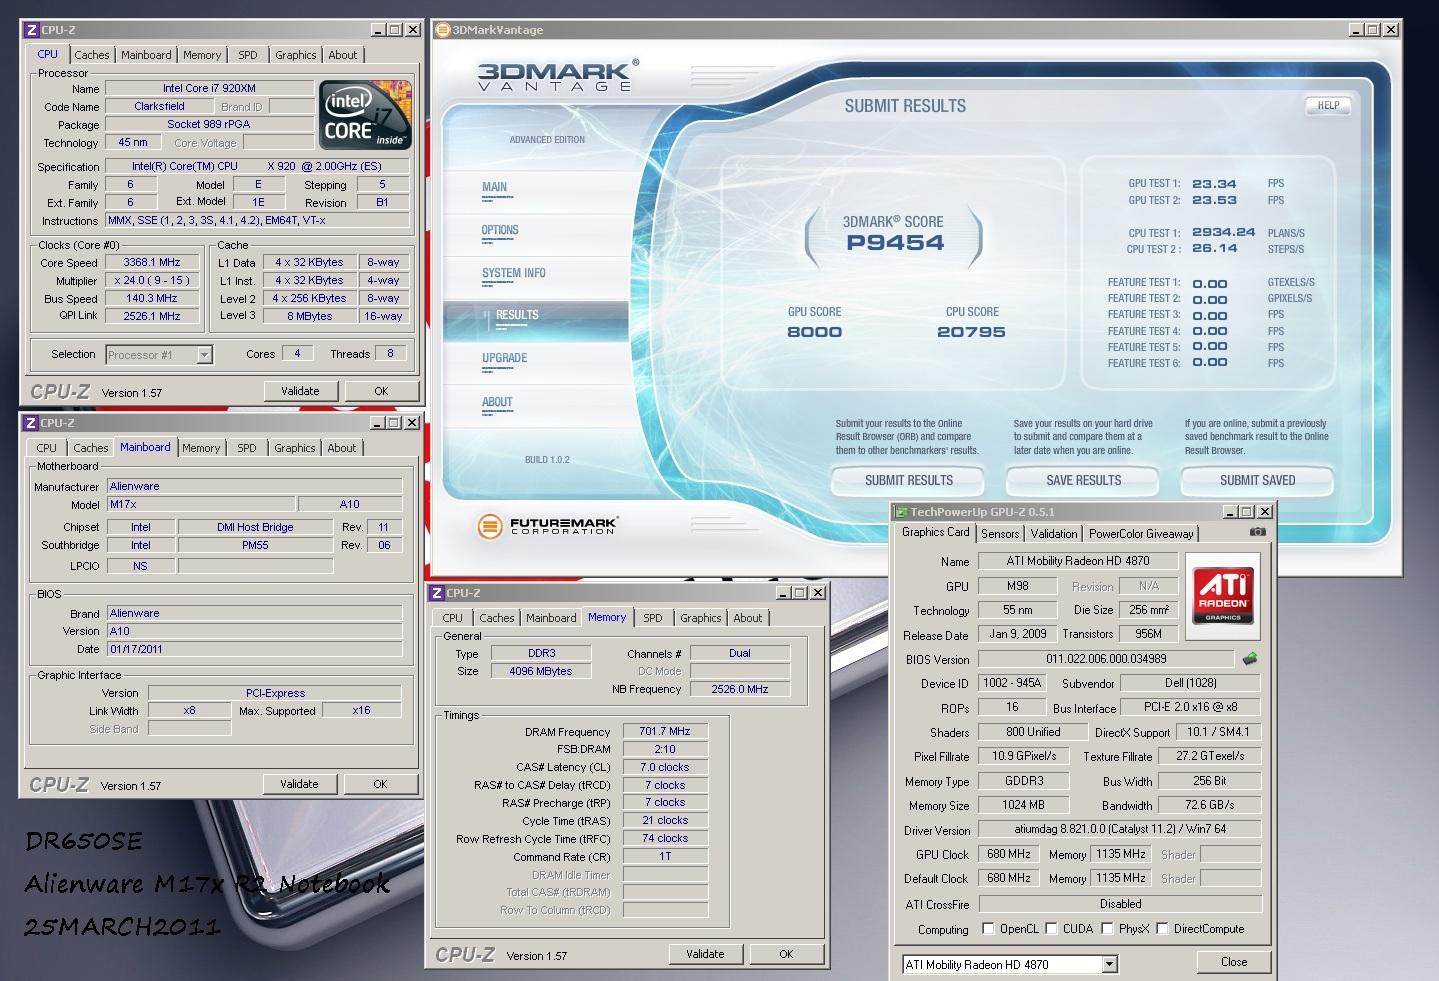Click the Driver Version field in GPU-Z
This screenshot has height=981, width=1439.
1119,830
